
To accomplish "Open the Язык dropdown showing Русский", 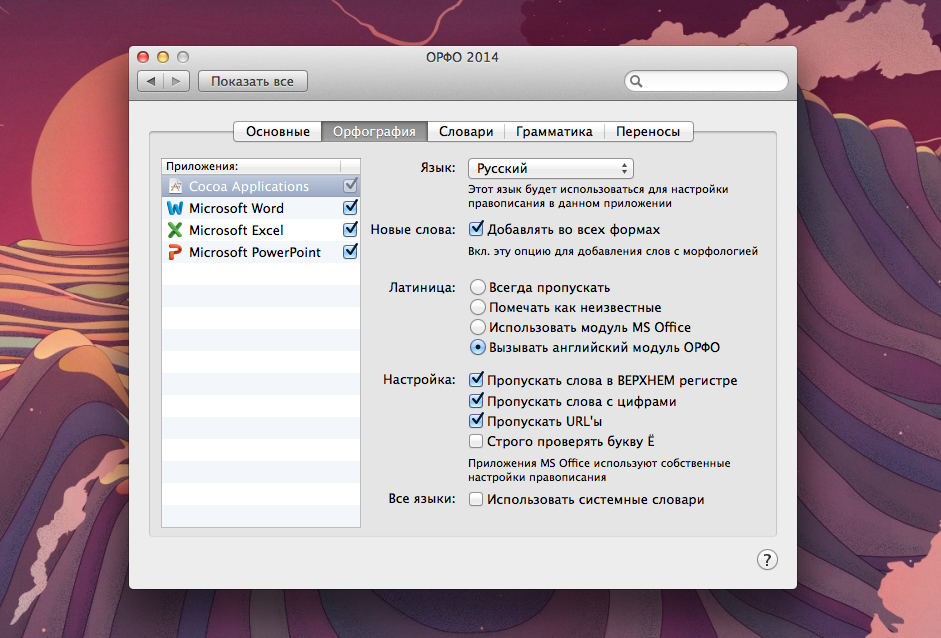I will [x=551, y=169].
